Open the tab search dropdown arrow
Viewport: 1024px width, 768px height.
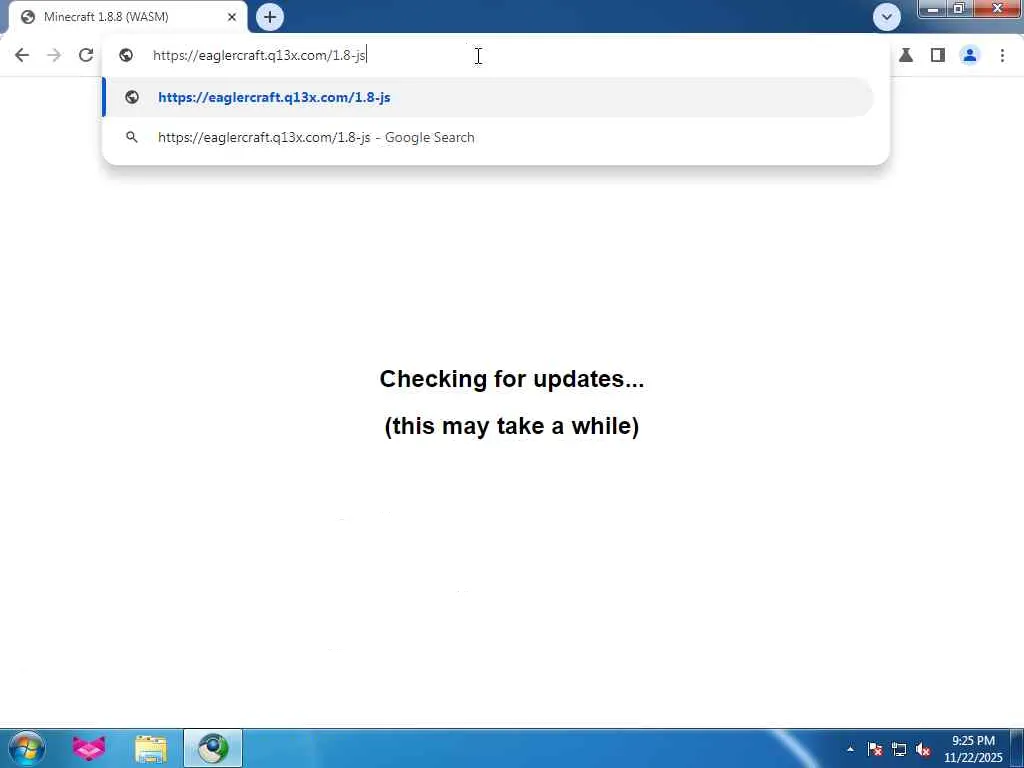[x=886, y=17]
